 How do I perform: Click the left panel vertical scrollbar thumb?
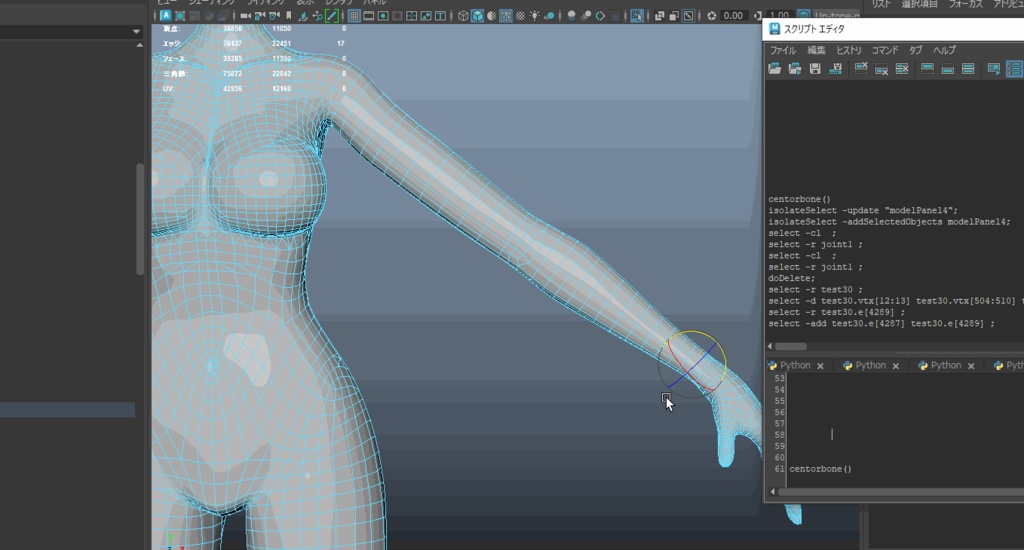click(140, 219)
